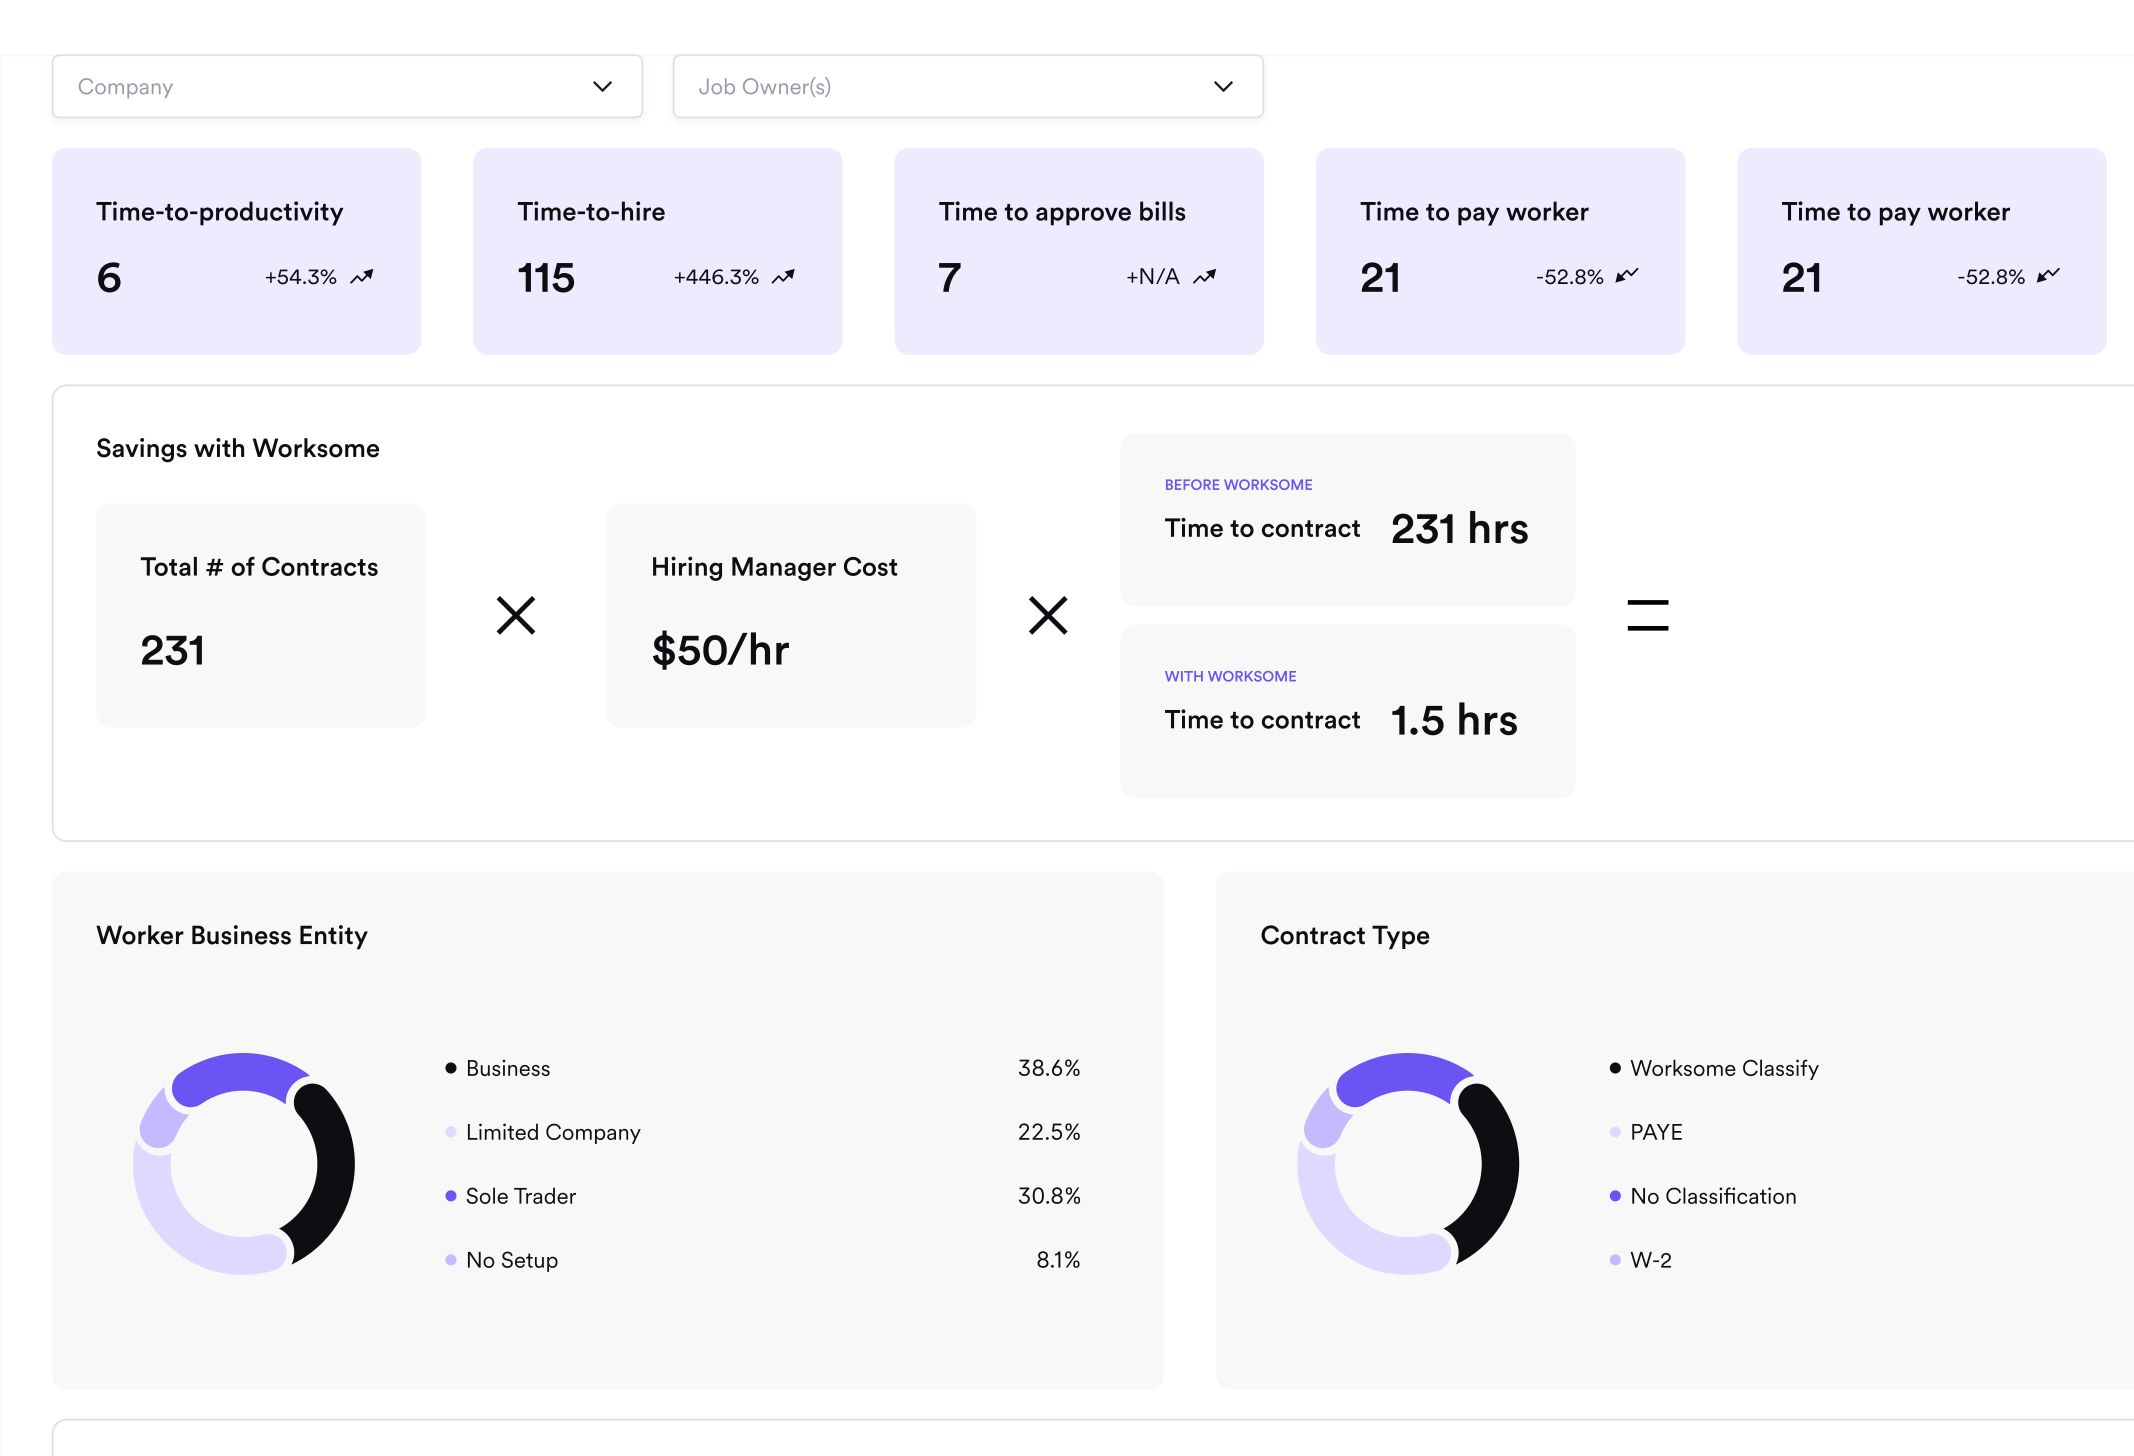Click the Worksome Classify black legend dot
The width and height of the screenshot is (2134, 1456).
(x=1615, y=1068)
